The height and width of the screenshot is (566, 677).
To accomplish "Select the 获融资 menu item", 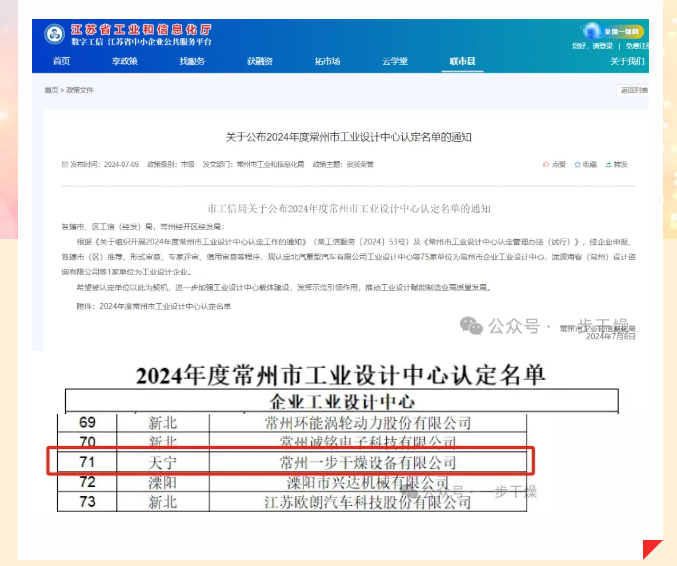I will click(260, 62).
